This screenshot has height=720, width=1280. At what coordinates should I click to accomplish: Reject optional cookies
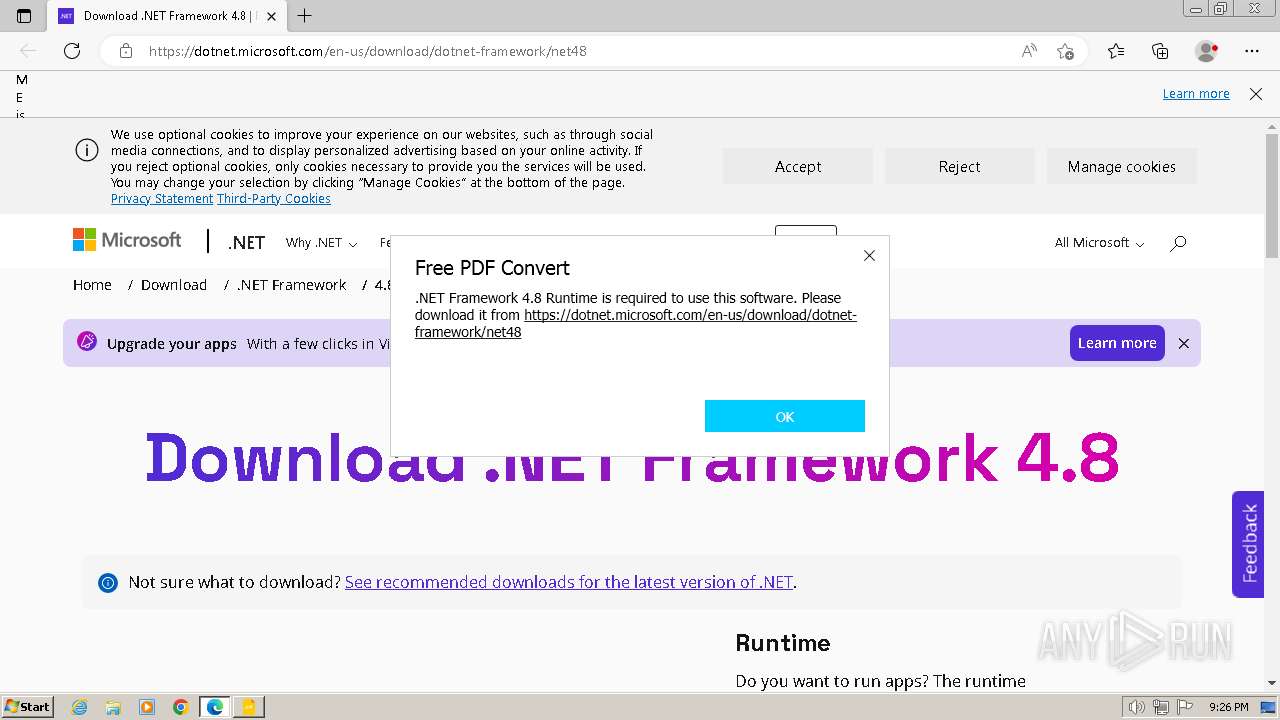pyautogui.click(x=959, y=166)
